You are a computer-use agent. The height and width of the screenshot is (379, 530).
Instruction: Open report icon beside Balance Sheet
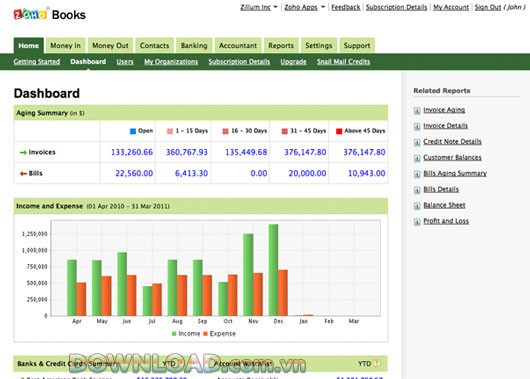417,206
